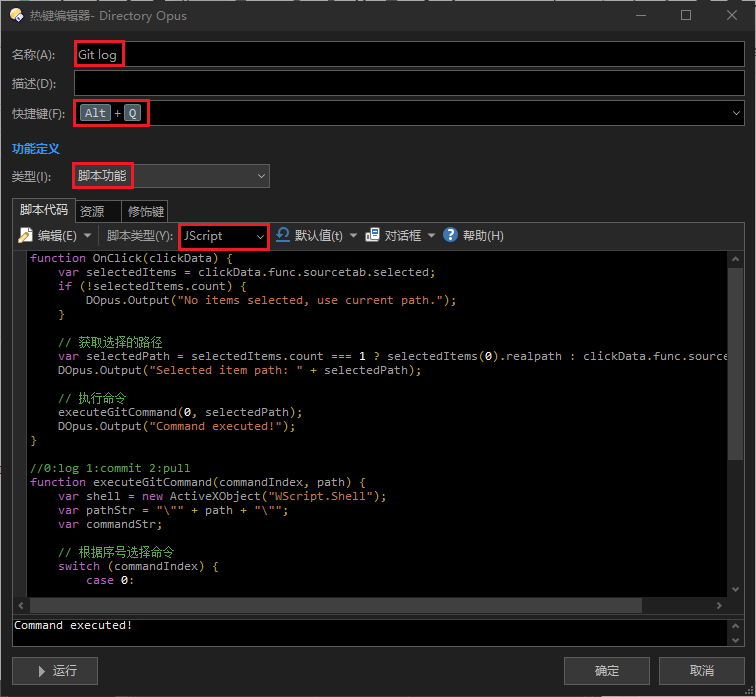Click the 'case 0:' code line
Viewport: 756px width, 697px height.
pyautogui.click(x=110, y=580)
